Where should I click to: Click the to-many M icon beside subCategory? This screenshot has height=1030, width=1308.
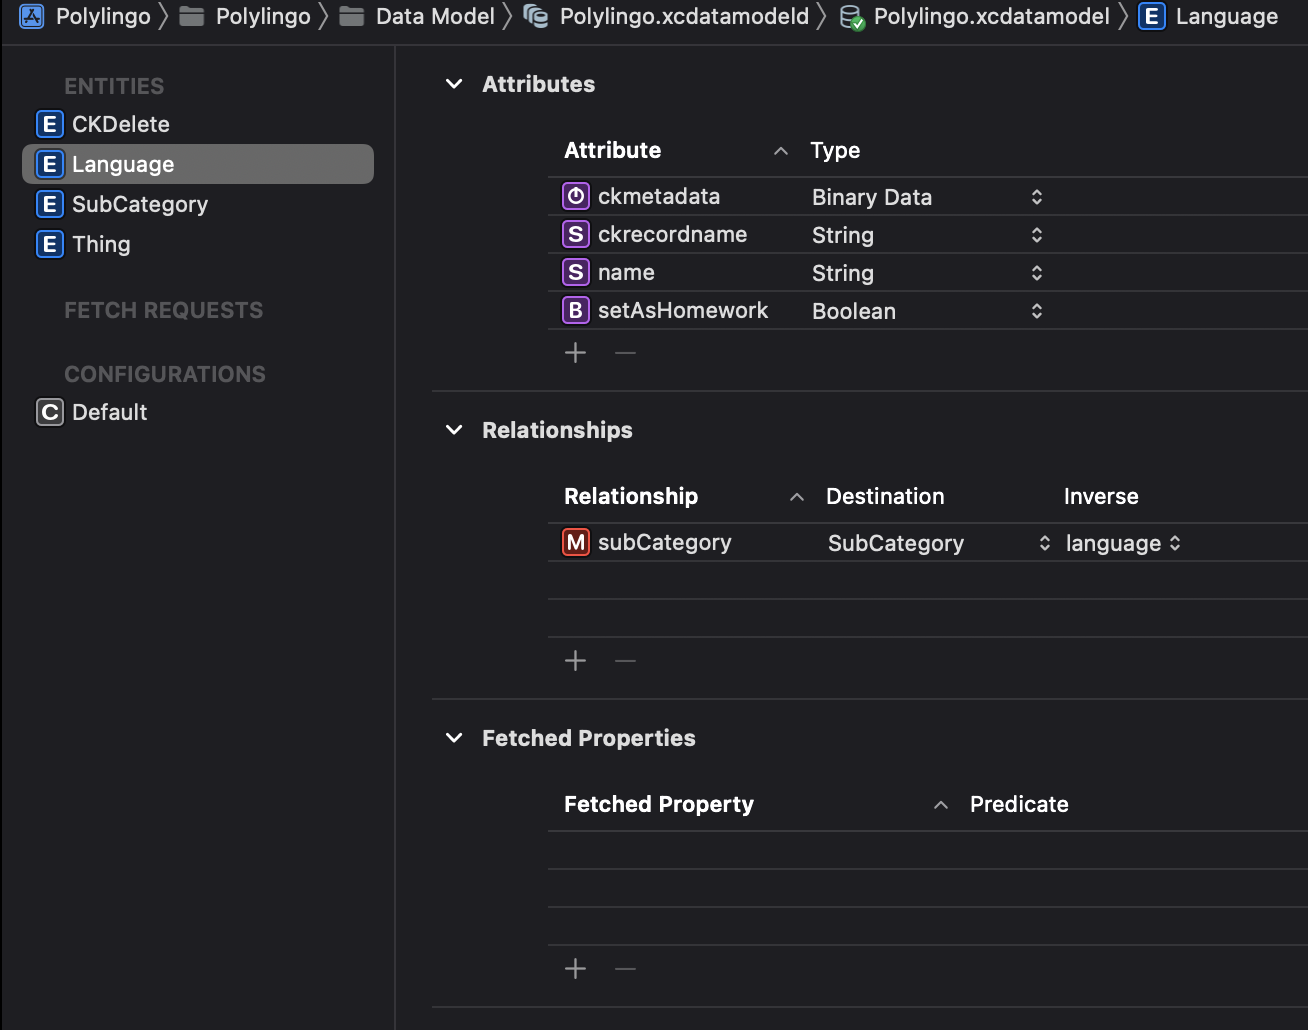(x=576, y=542)
